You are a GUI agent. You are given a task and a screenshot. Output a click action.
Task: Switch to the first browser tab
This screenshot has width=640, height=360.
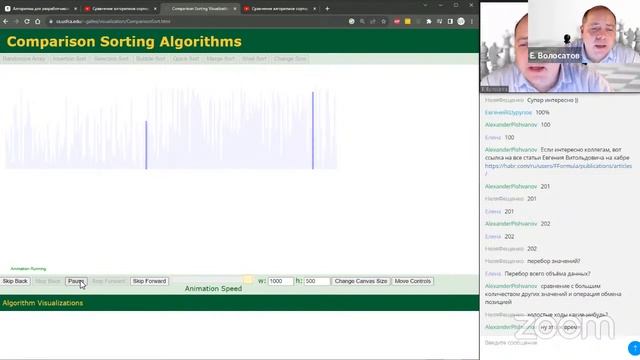(x=40, y=9)
